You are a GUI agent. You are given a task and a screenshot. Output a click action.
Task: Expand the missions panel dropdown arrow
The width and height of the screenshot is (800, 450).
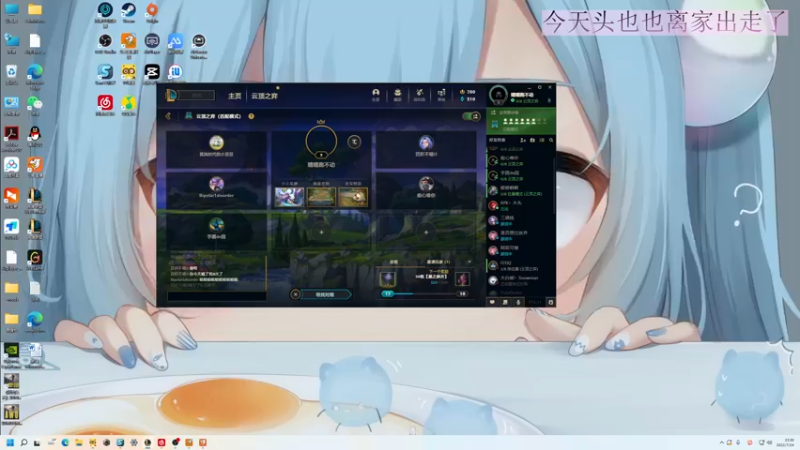(469, 262)
